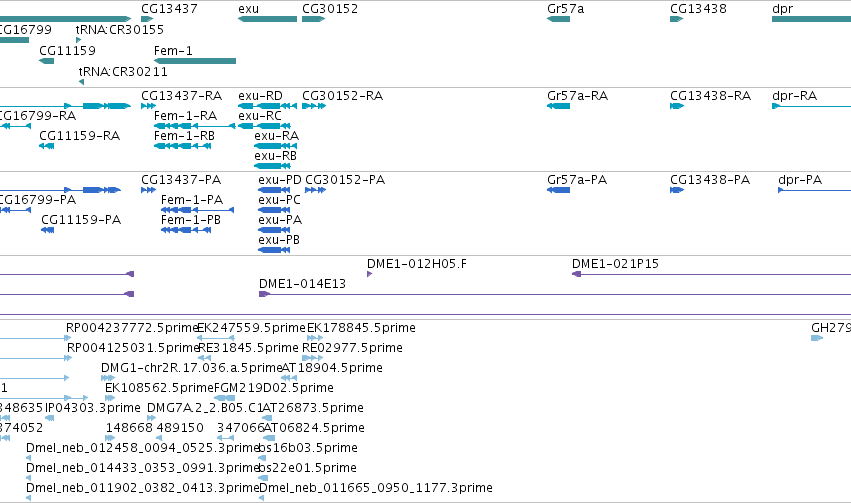Open the Dmel_neb_014433_0353_0991.3prime label
851x503 pixels.
coord(142,468)
